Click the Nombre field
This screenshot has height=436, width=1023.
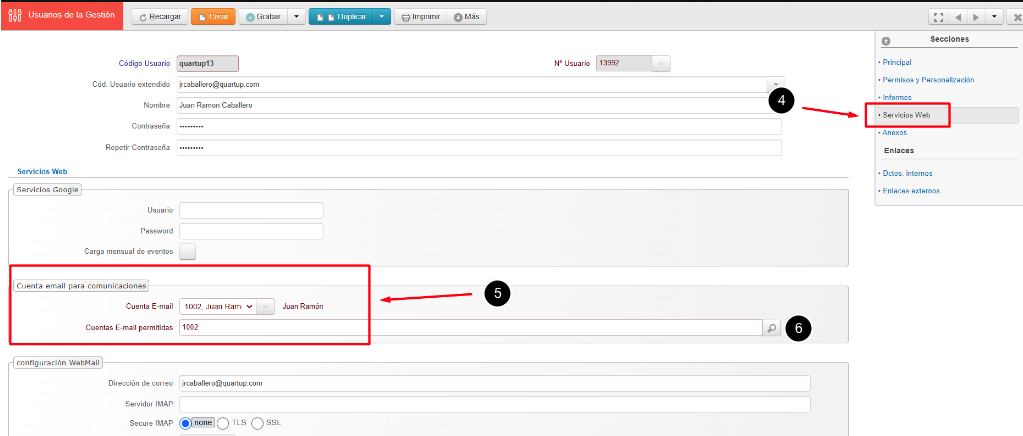[x=479, y=105]
